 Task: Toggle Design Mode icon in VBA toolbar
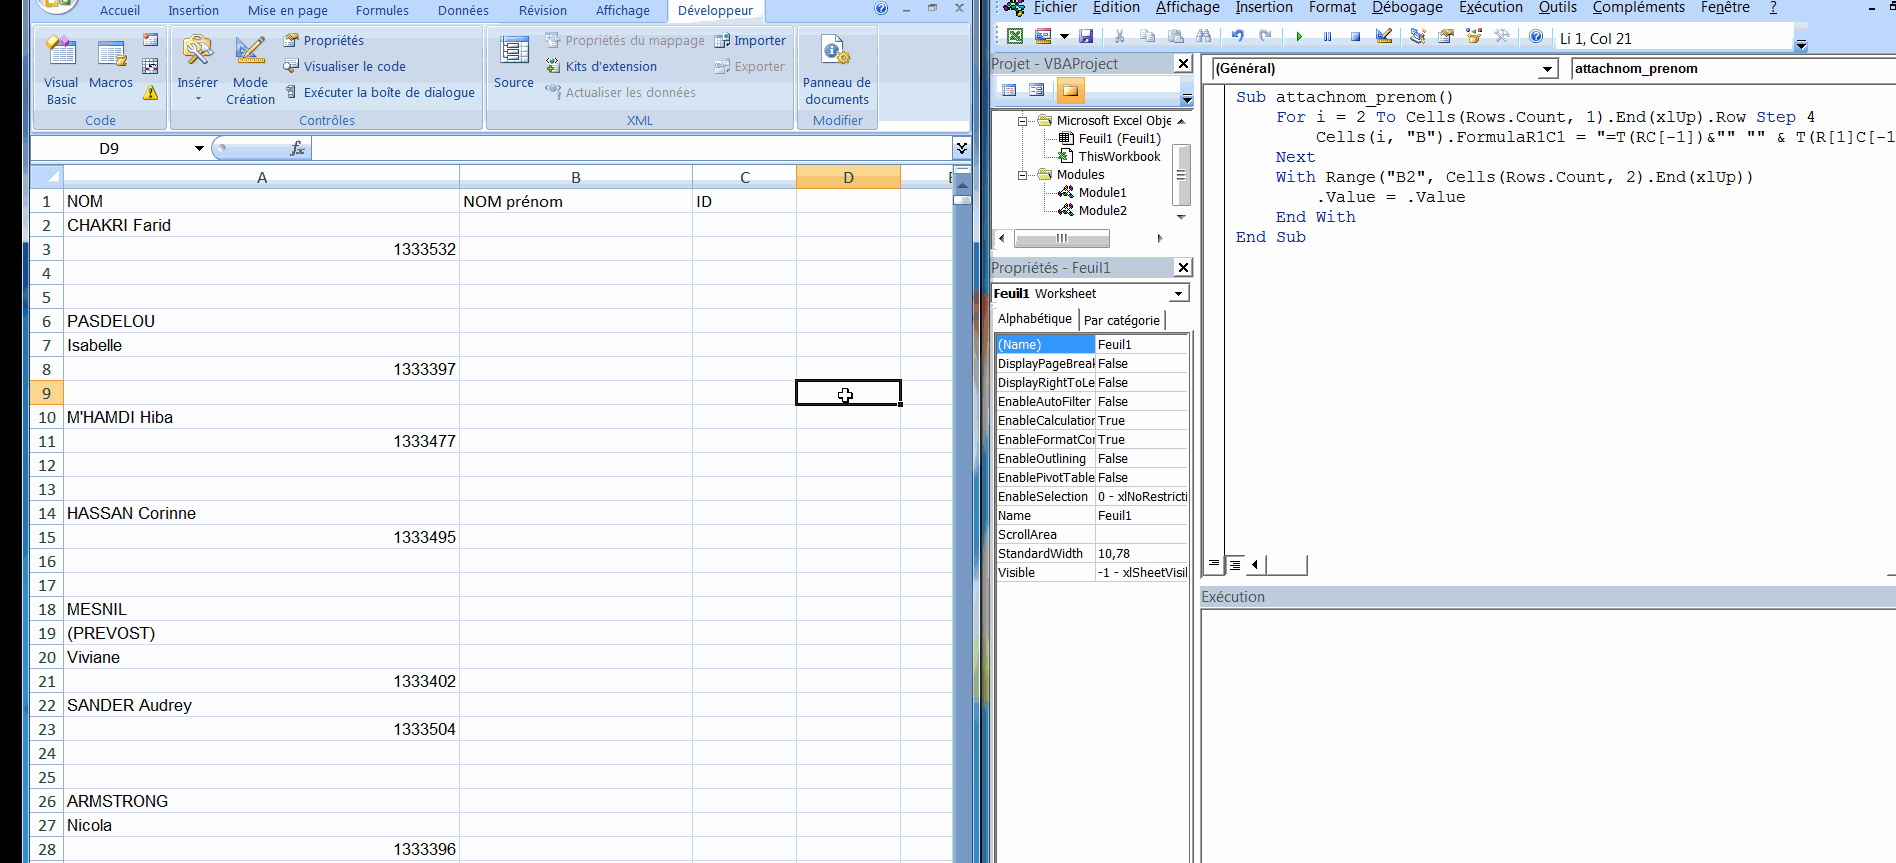pos(1384,36)
